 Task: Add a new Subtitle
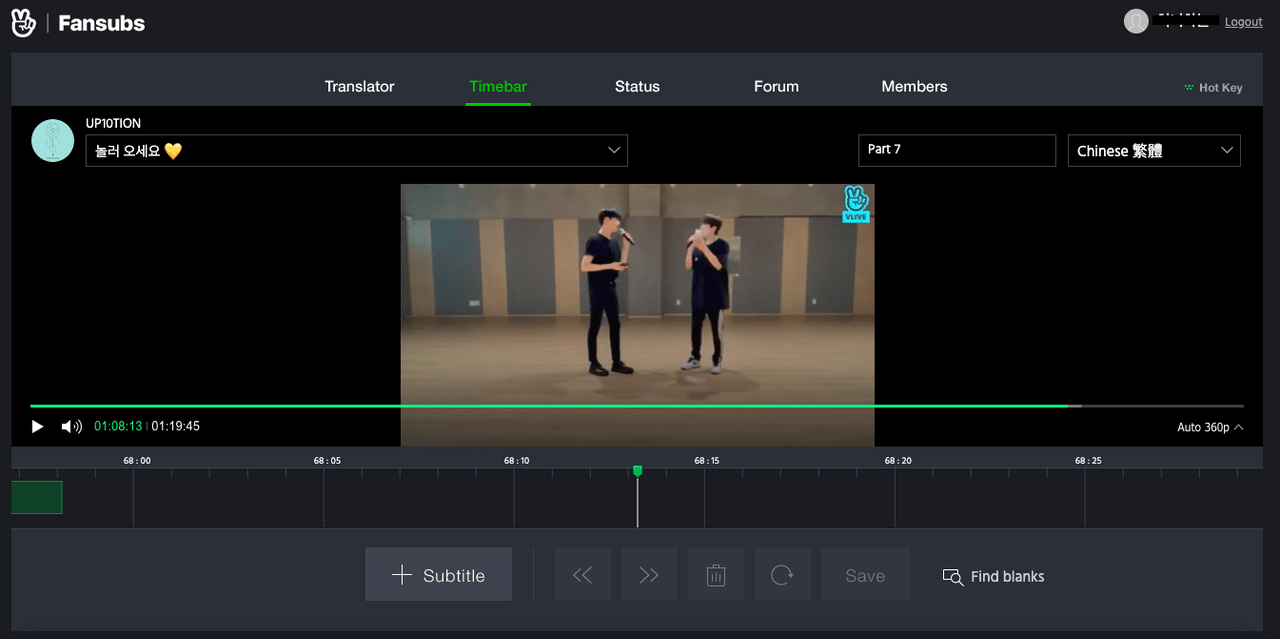click(438, 575)
